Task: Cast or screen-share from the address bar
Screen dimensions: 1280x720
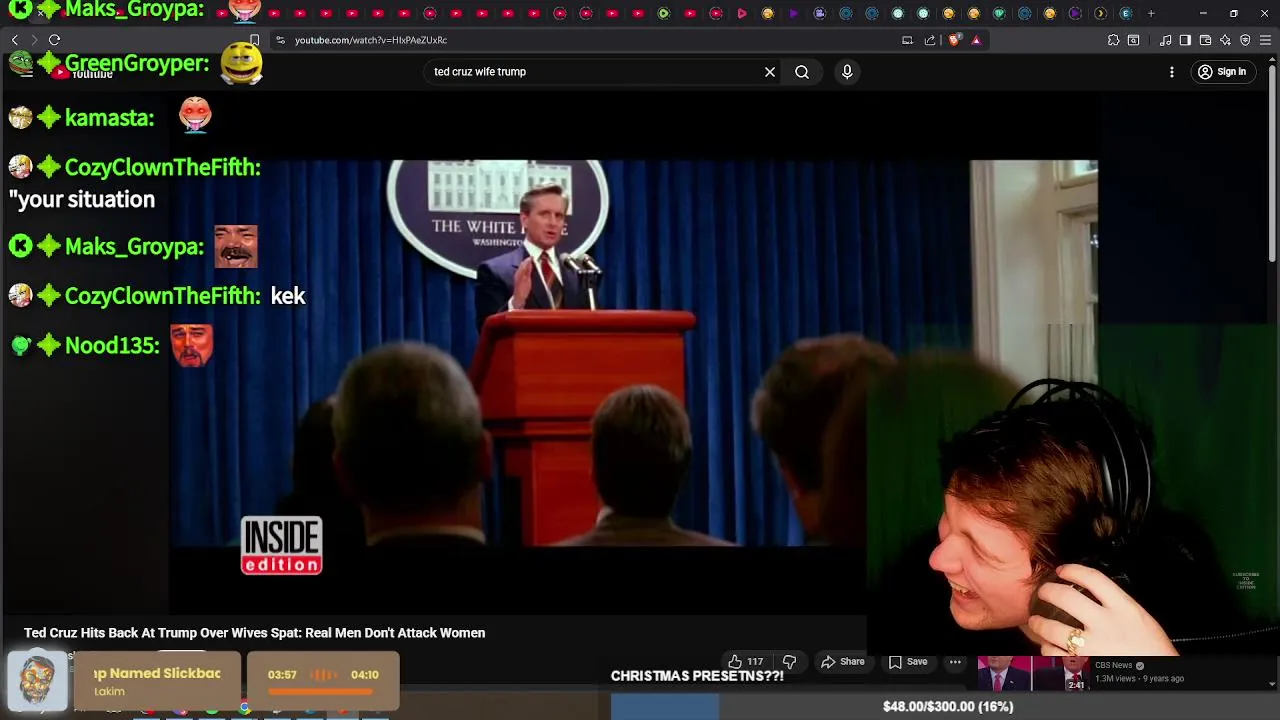Action: [x=907, y=40]
